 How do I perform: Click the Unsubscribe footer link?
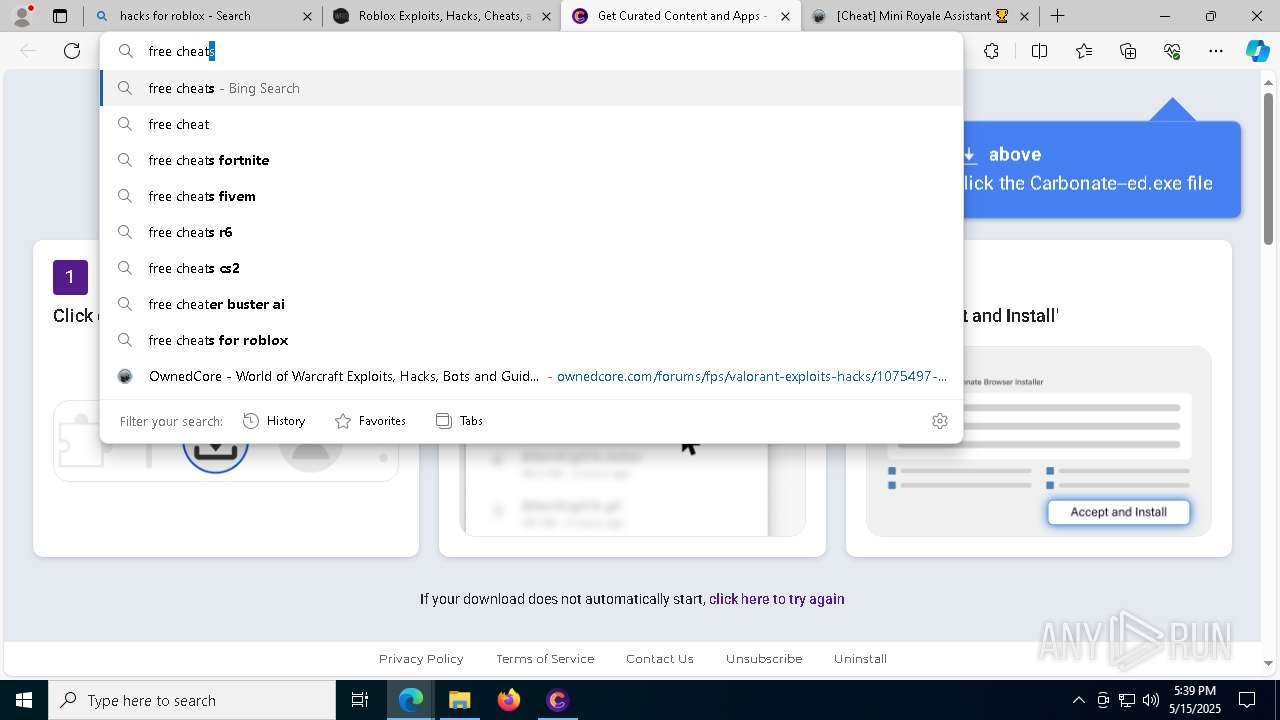(x=764, y=659)
